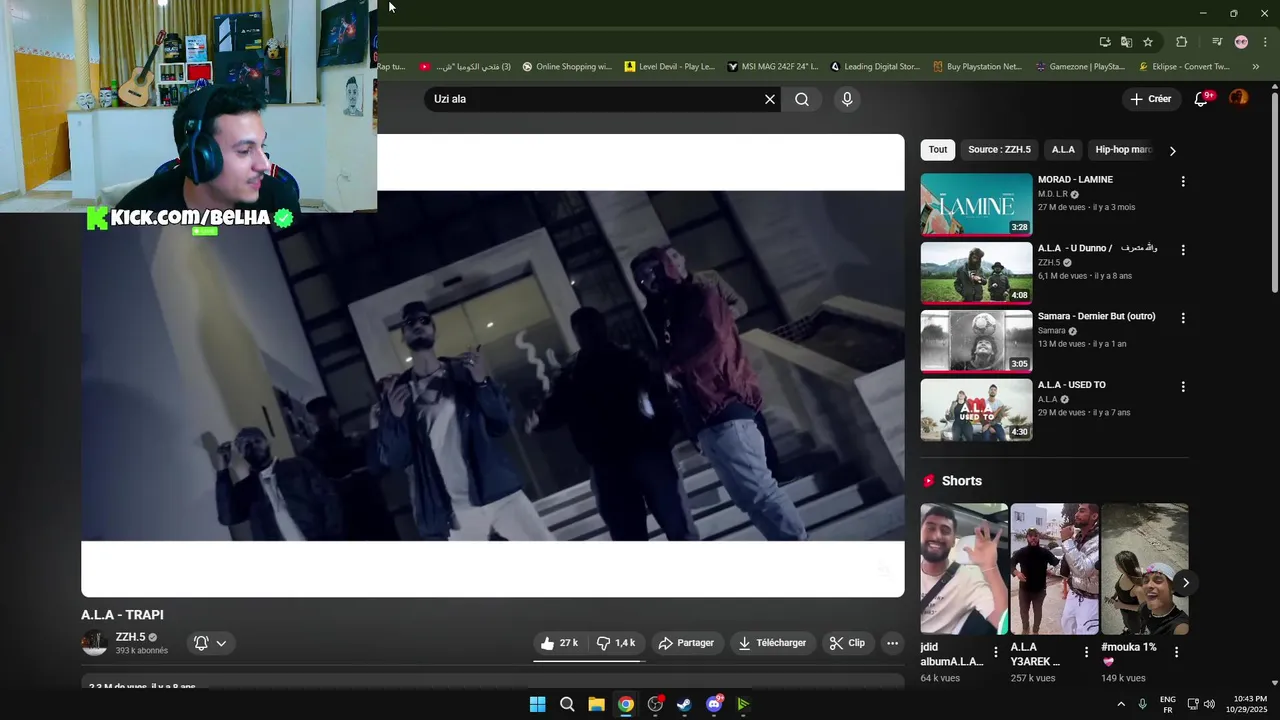The width and height of the screenshot is (1280, 720).
Task: Open the YouTube account avatar menu
Action: (1239, 98)
